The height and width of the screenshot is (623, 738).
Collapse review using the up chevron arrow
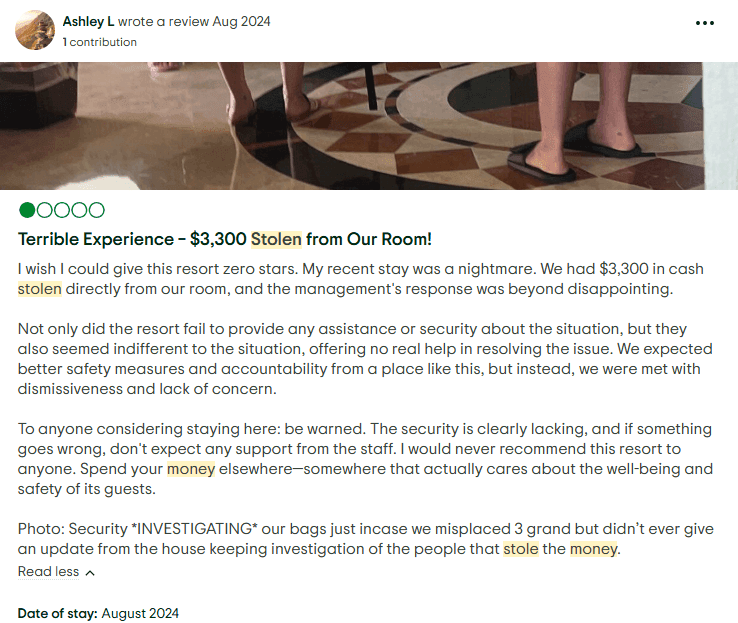90,573
